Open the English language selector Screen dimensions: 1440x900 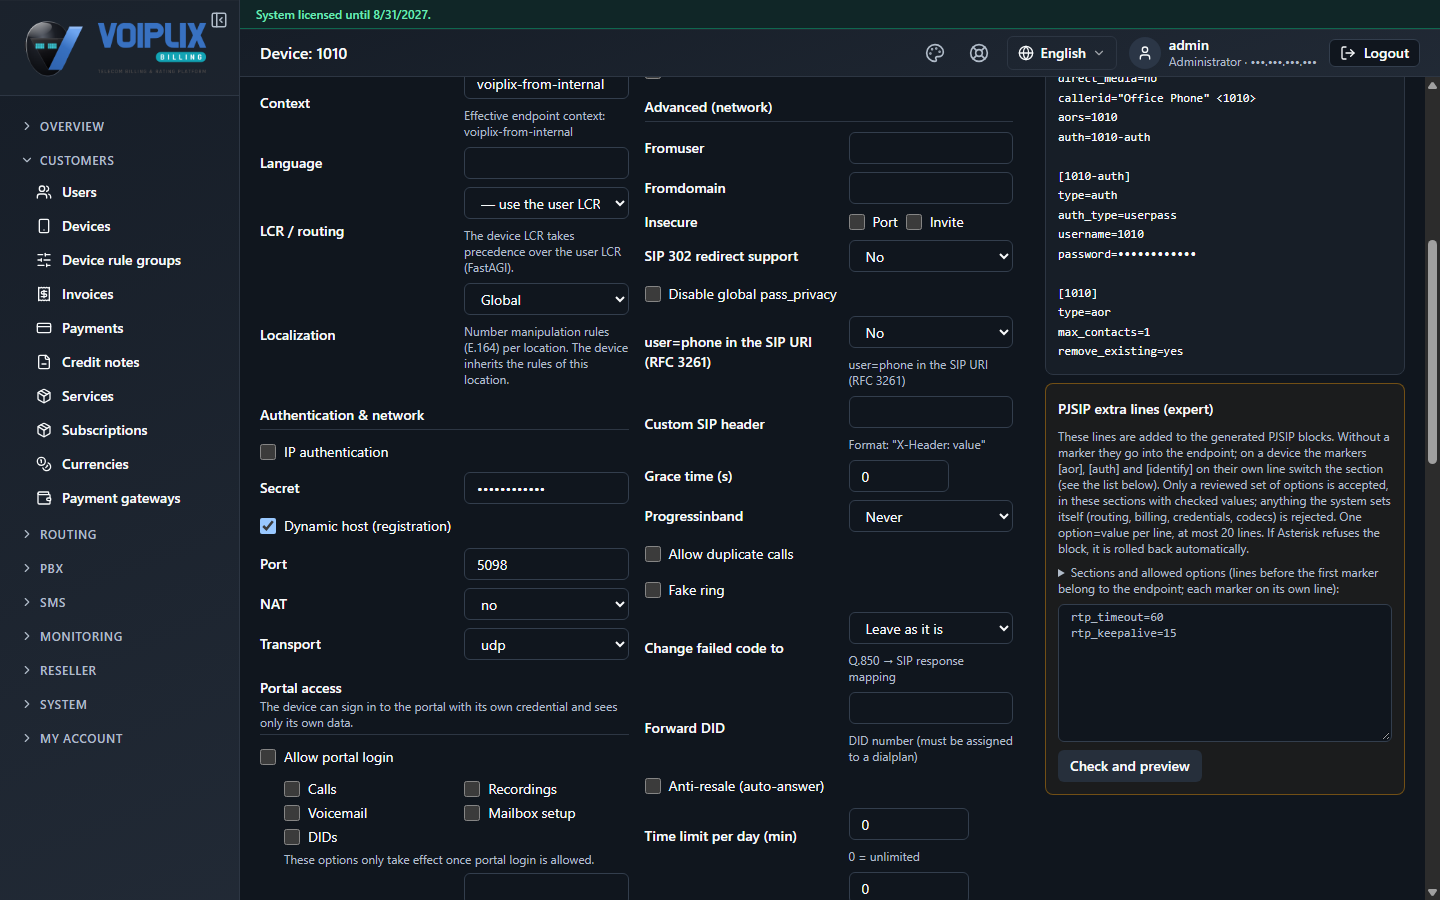pyautogui.click(x=1061, y=53)
